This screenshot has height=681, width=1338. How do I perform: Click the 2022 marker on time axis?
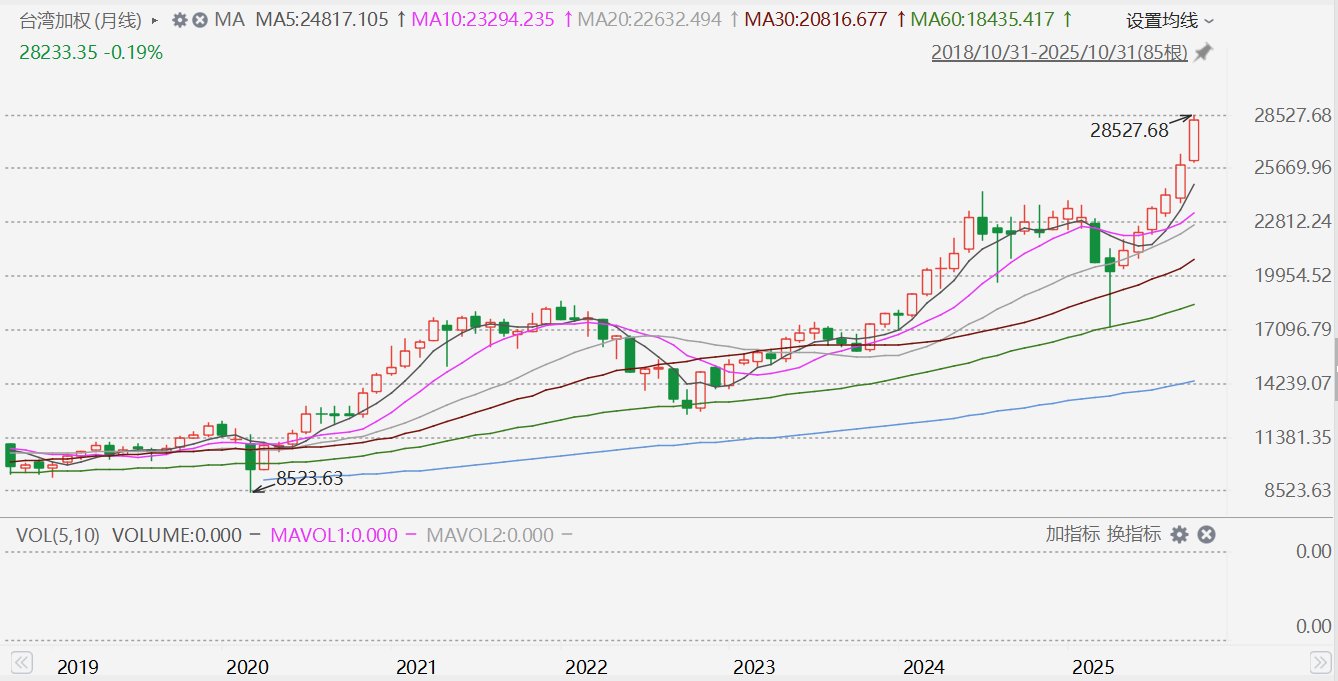(582, 667)
